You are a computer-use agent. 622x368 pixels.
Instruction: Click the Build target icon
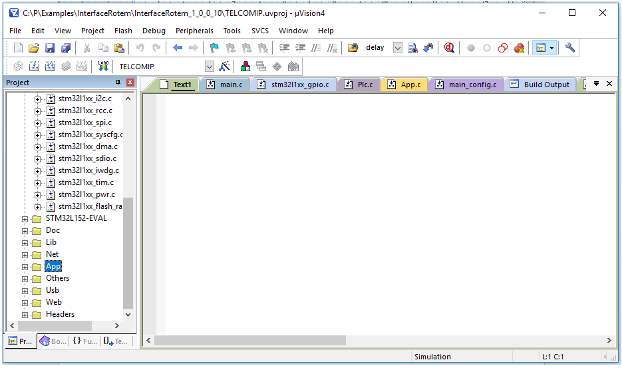pyautogui.click(x=34, y=66)
